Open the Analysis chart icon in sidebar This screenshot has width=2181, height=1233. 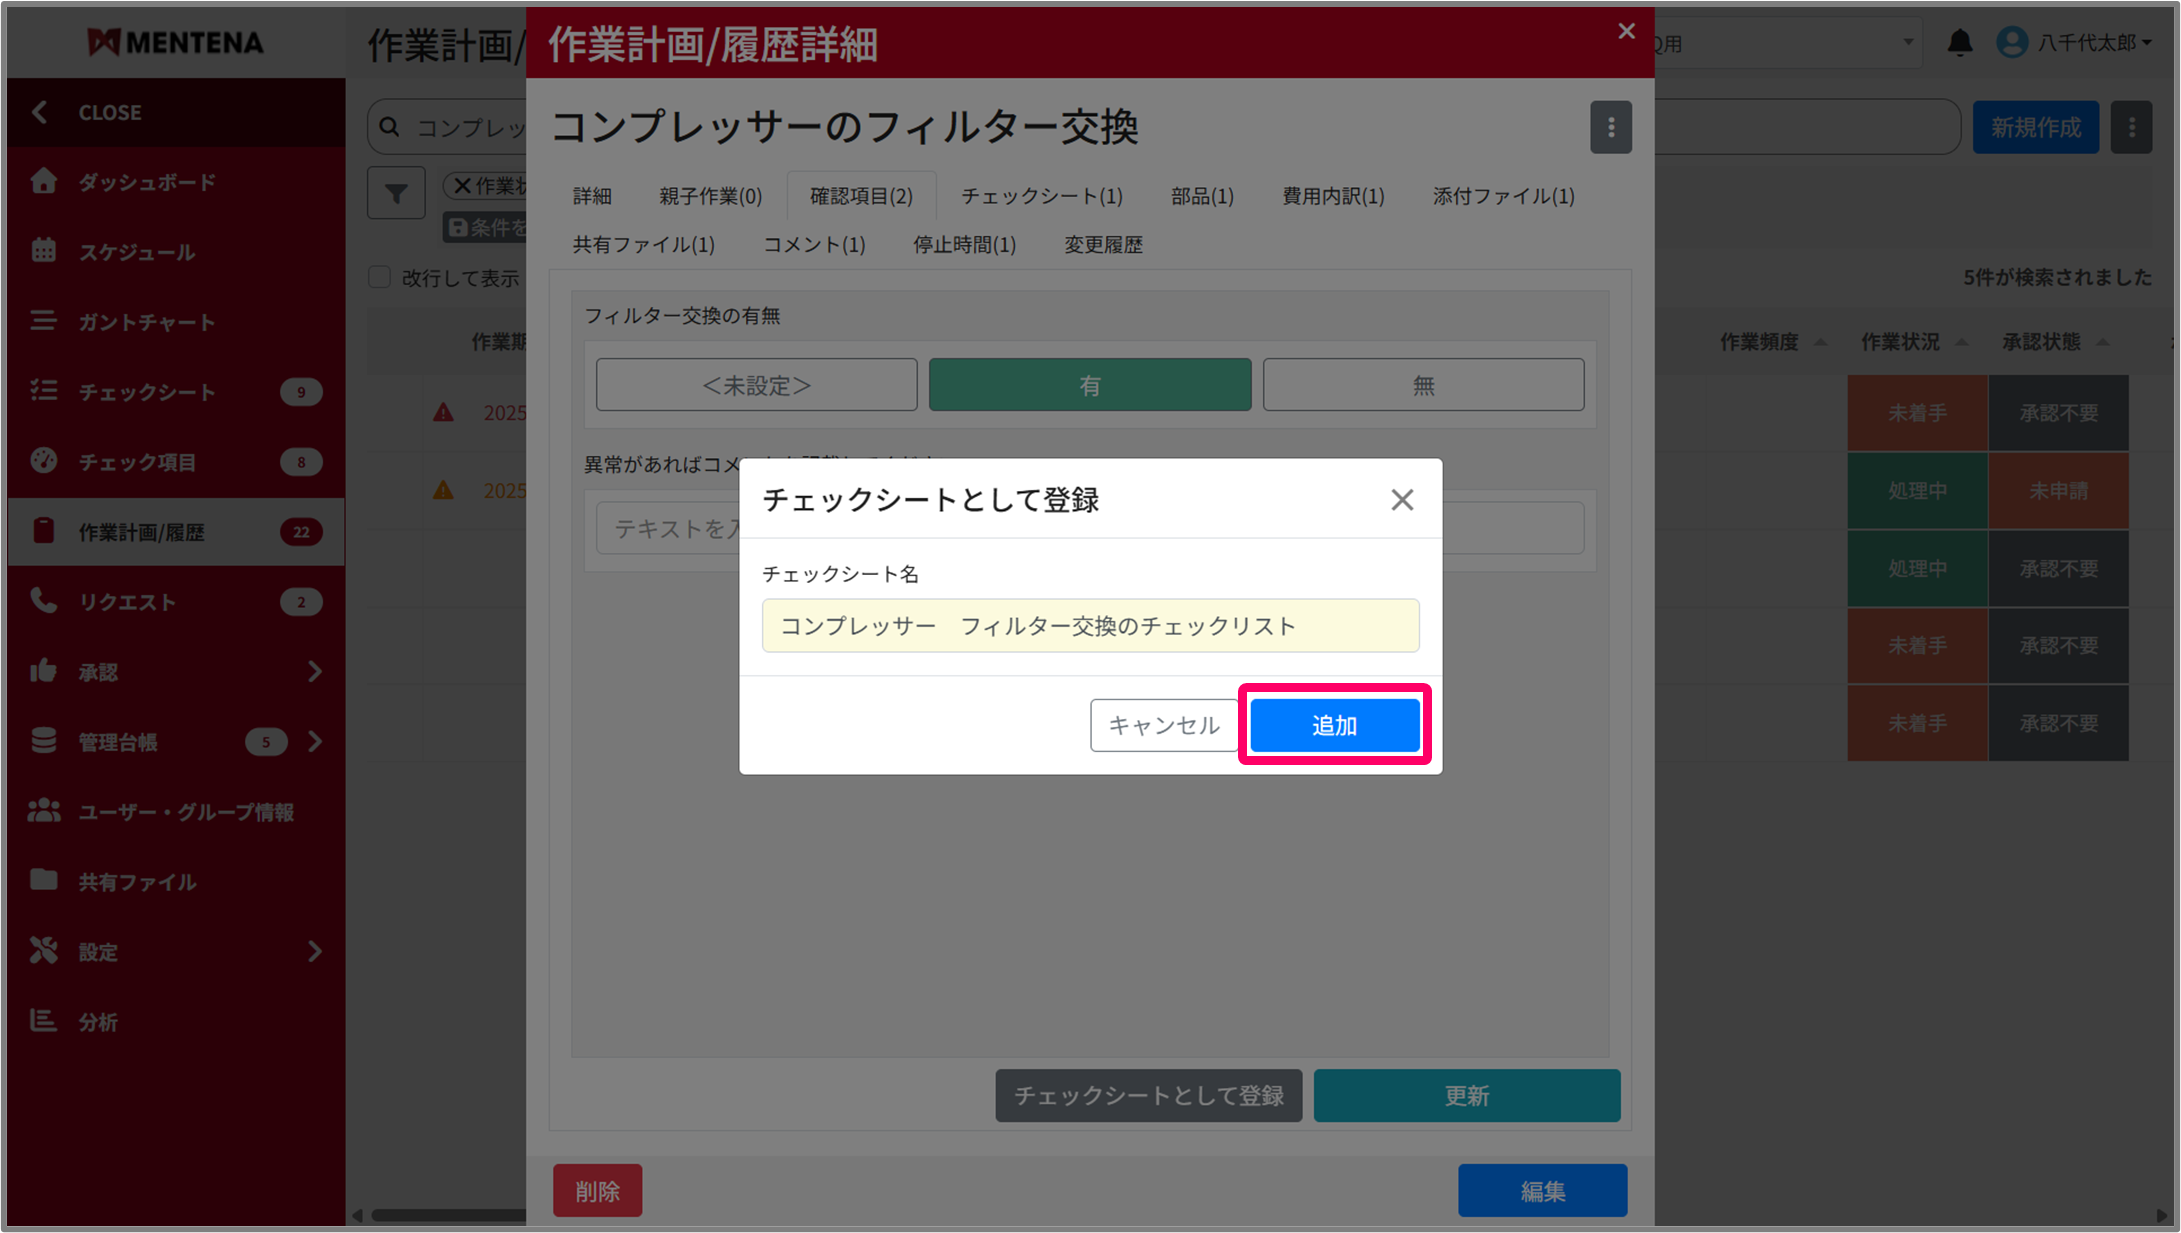[x=43, y=1021]
